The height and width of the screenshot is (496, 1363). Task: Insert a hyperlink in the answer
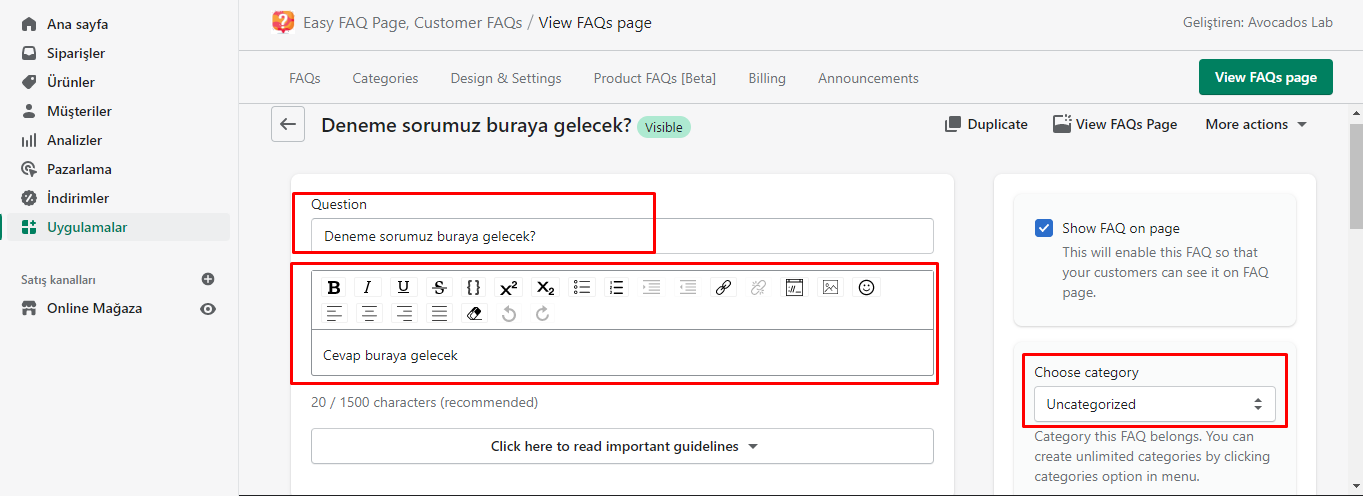[x=724, y=288]
